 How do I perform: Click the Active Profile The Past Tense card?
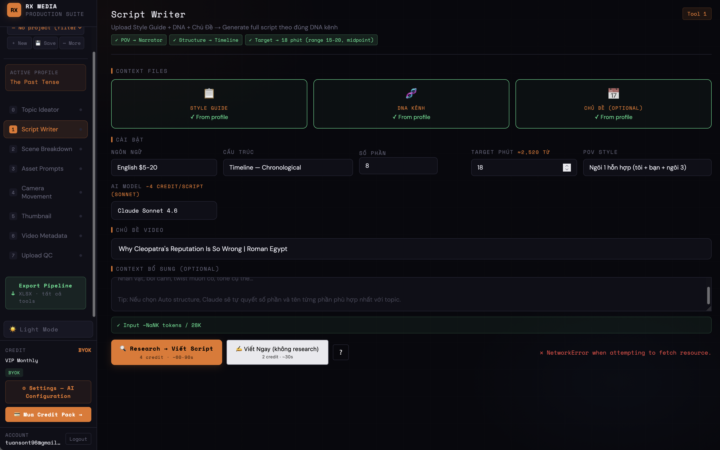point(45,78)
